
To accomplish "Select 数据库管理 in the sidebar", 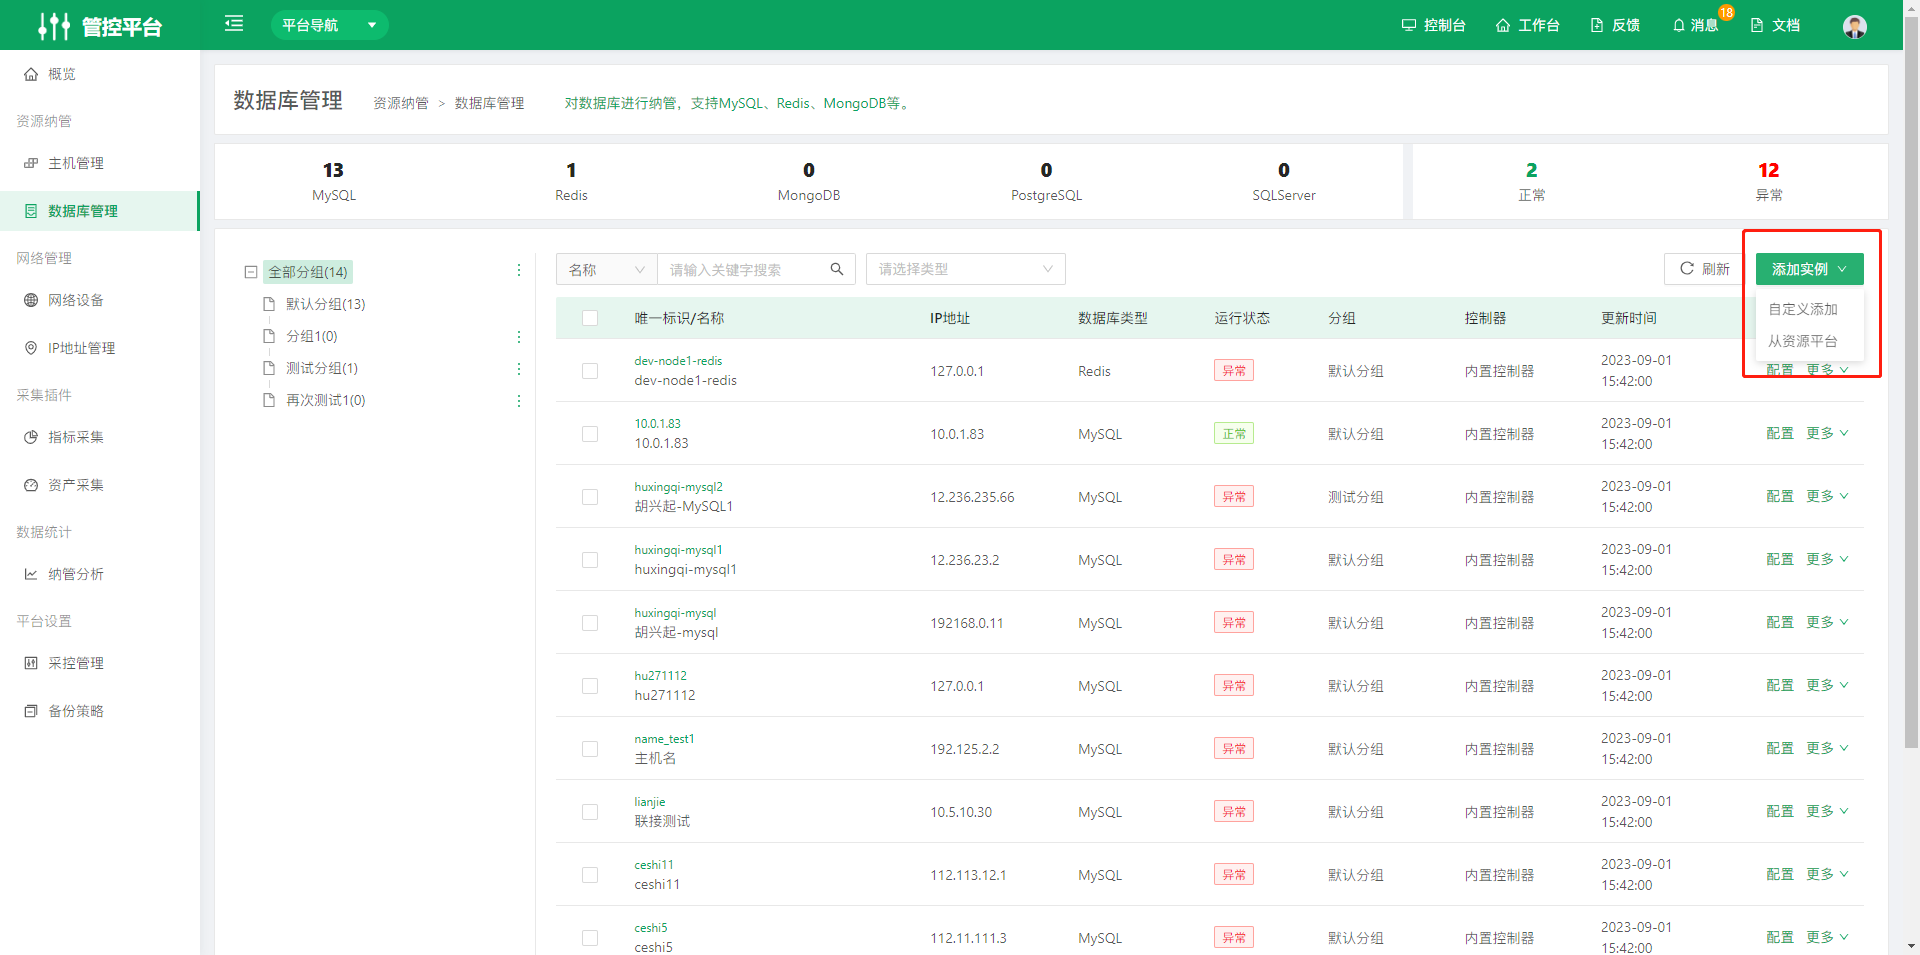I will (100, 211).
